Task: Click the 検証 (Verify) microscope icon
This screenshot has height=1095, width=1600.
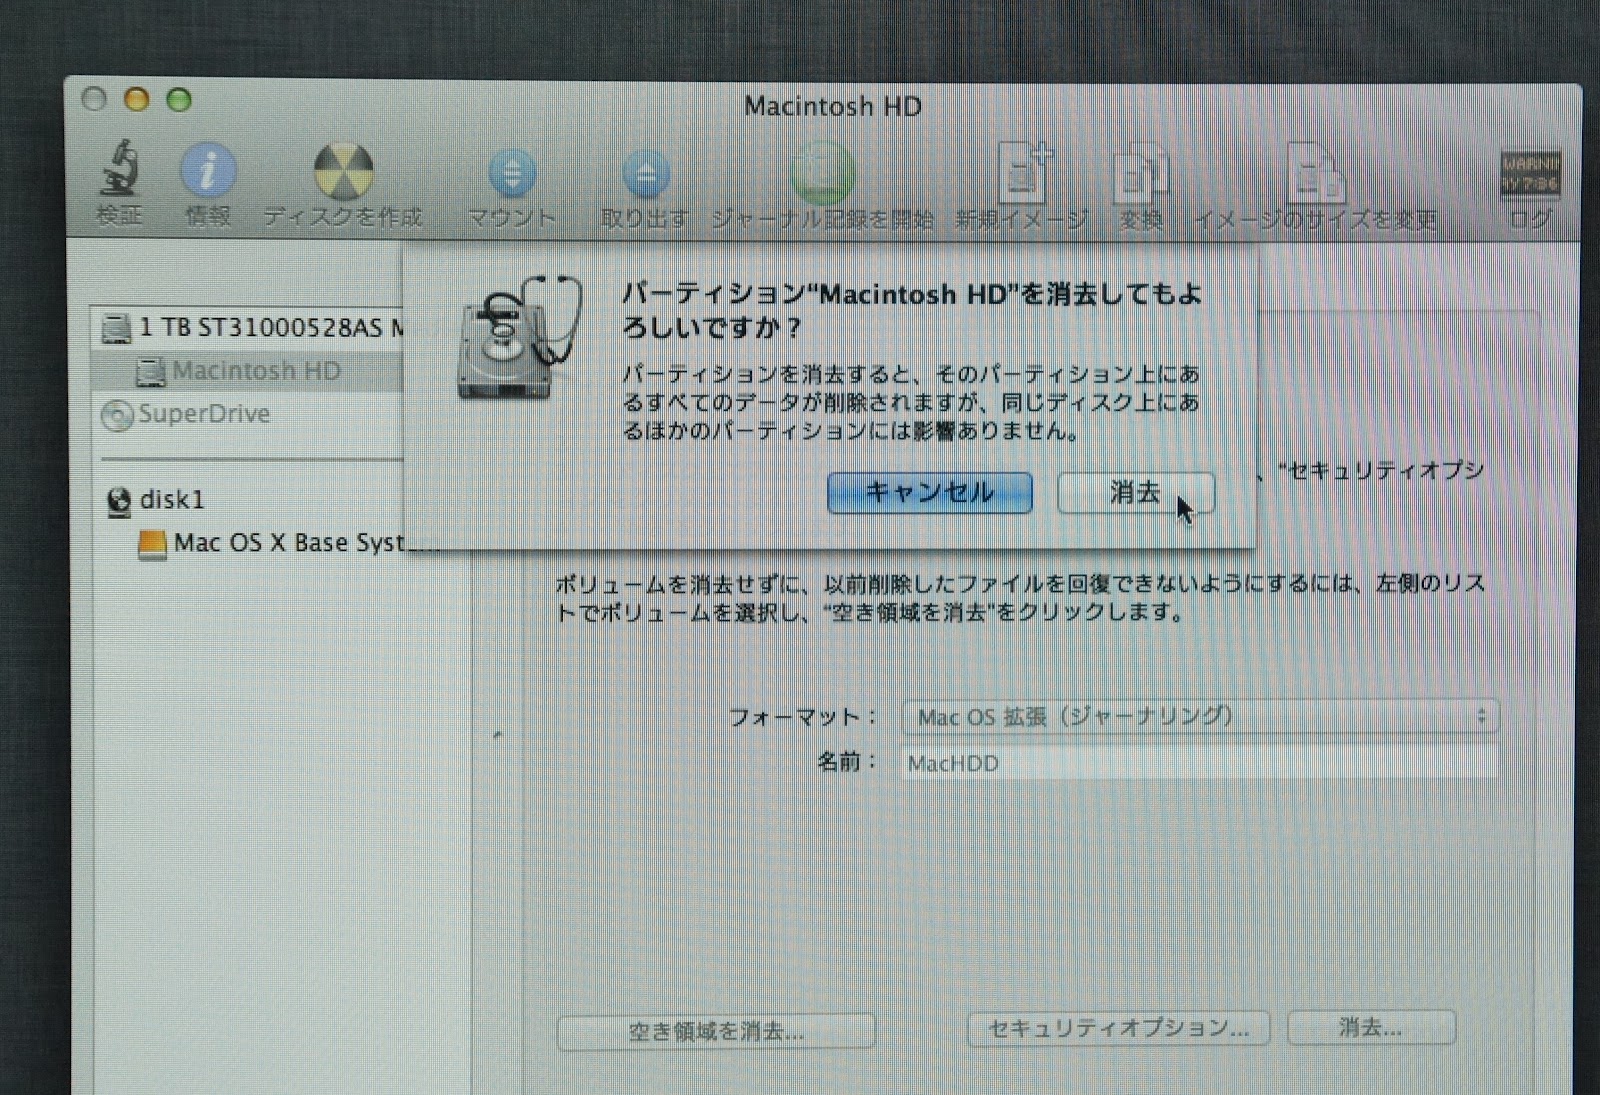Action: point(119,168)
